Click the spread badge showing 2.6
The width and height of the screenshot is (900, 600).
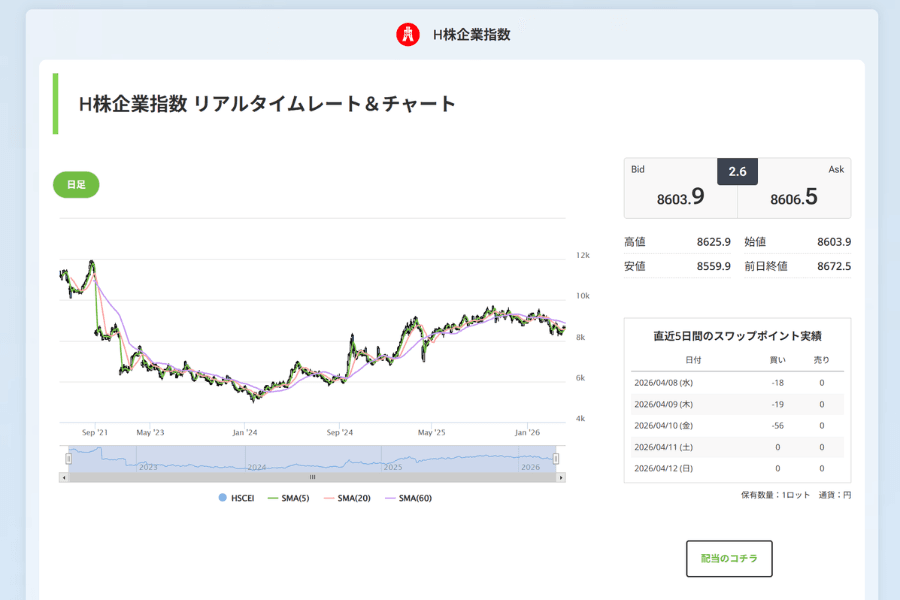737,171
